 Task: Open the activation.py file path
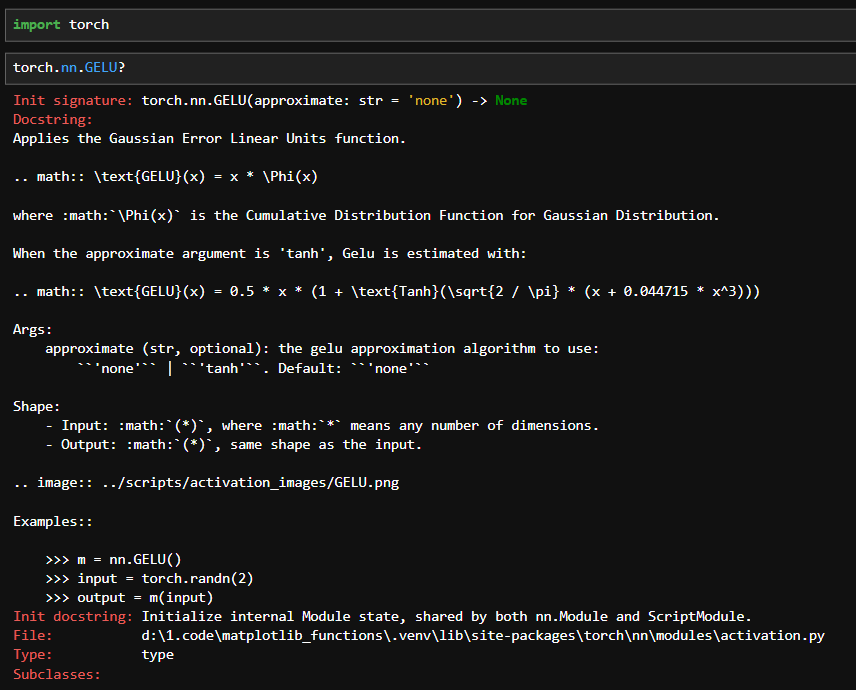(x=483, y=635)
